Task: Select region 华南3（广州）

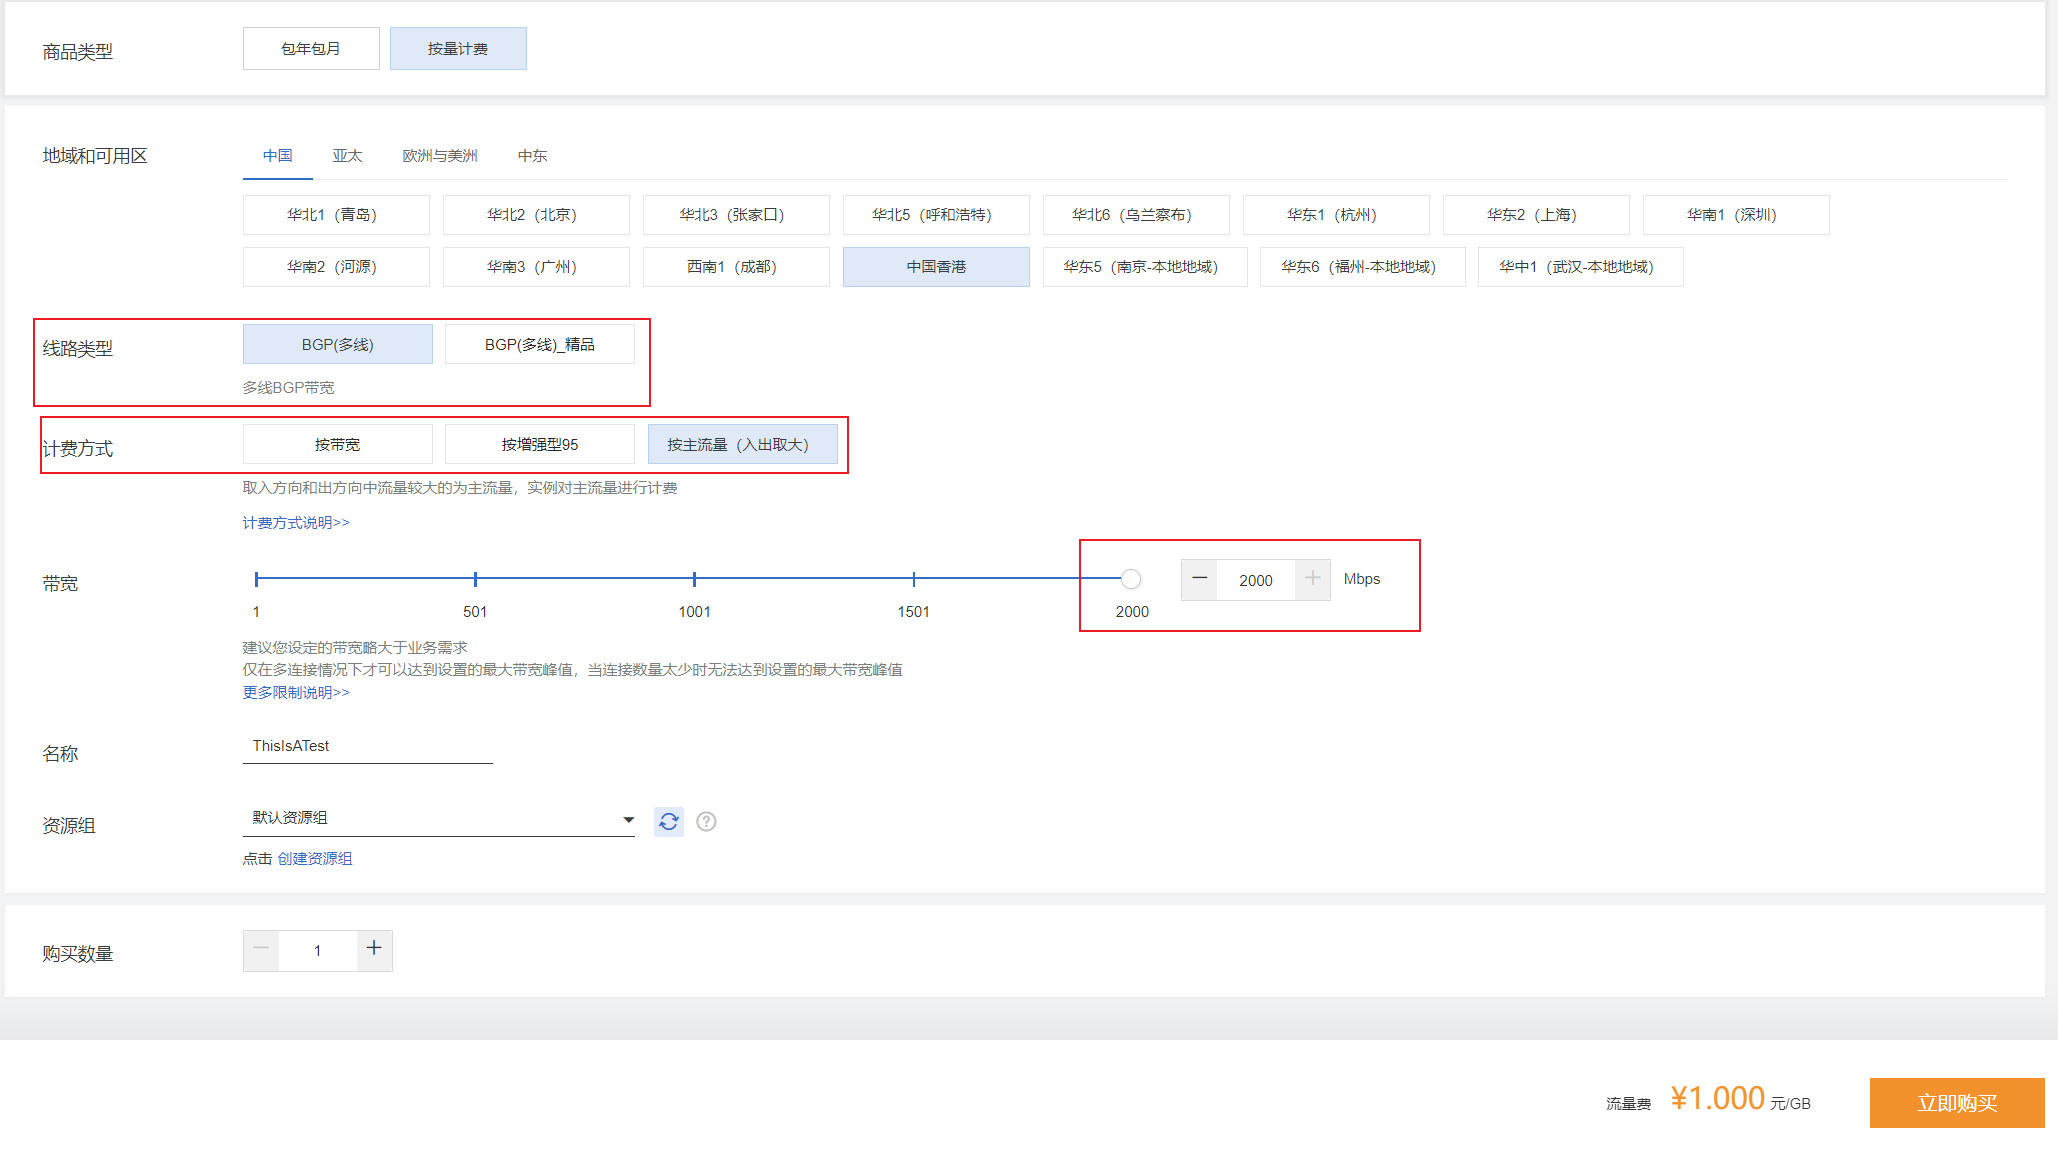Action: 536,267
